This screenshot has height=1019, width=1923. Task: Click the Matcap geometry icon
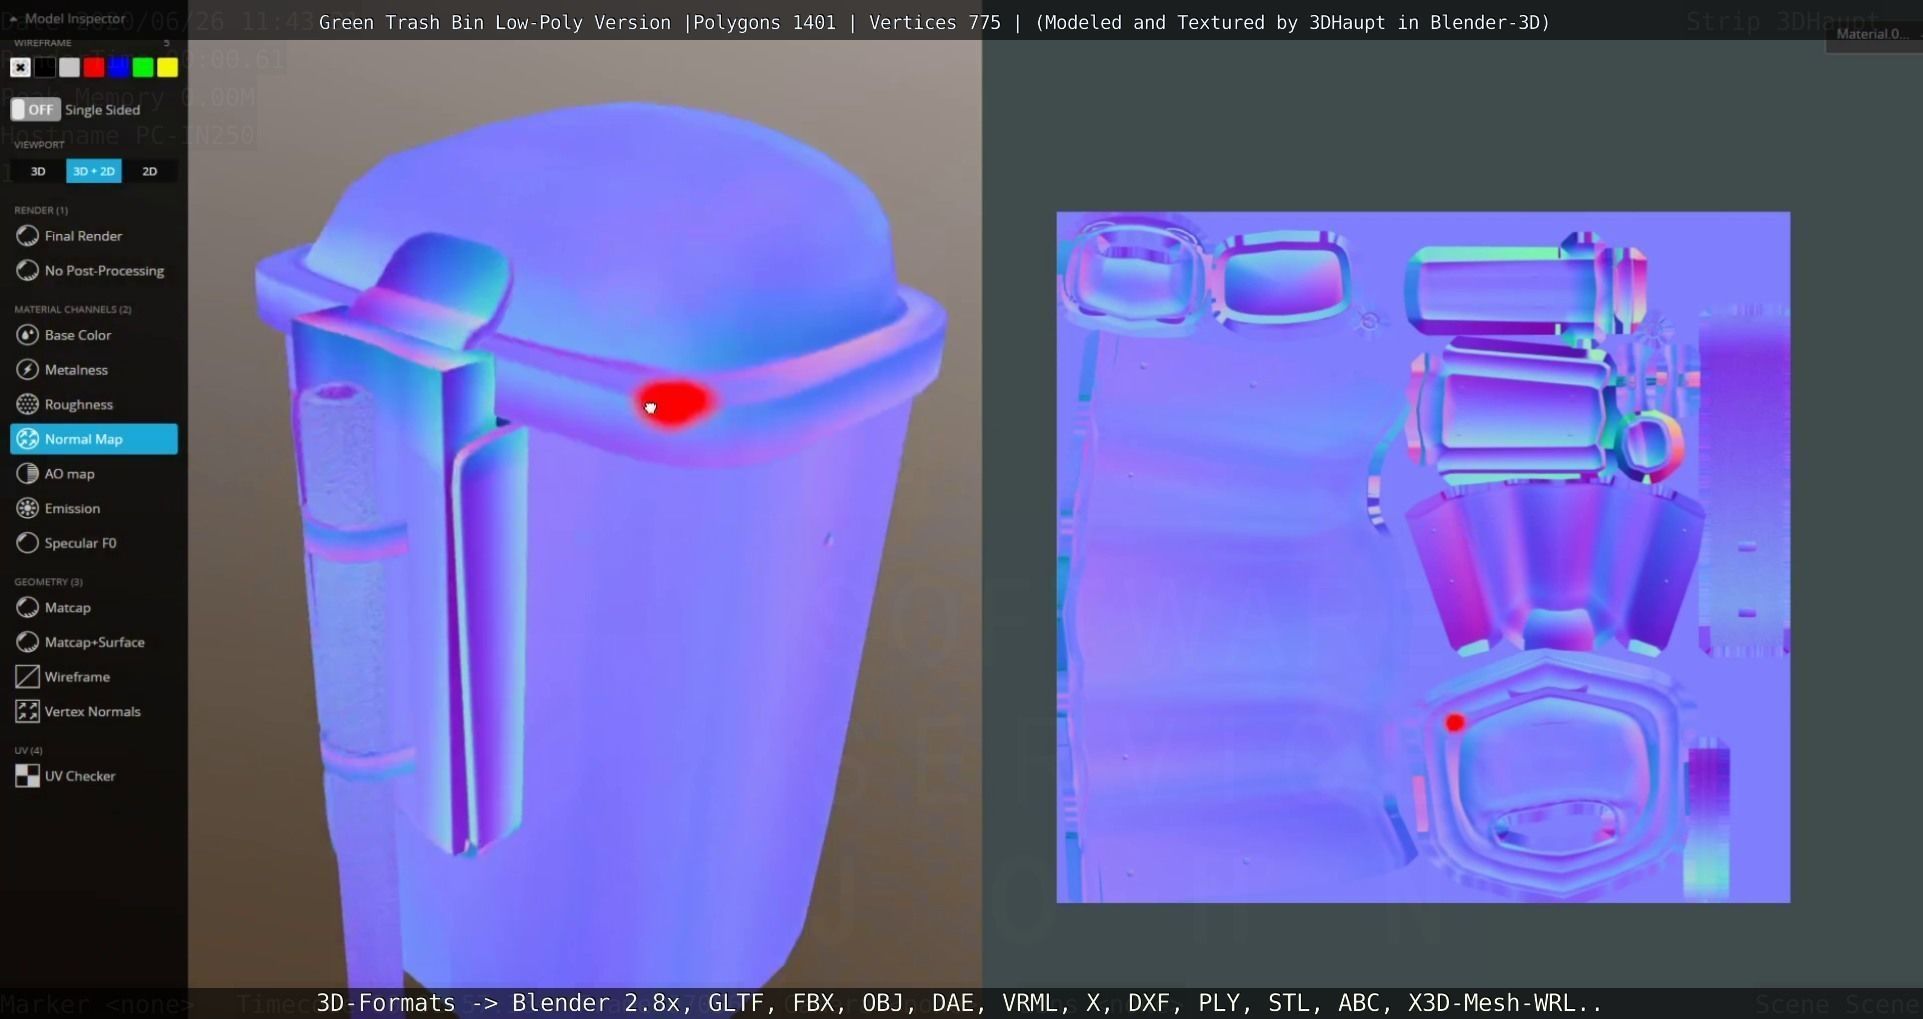pyautogui.click(x=27, y=607)
